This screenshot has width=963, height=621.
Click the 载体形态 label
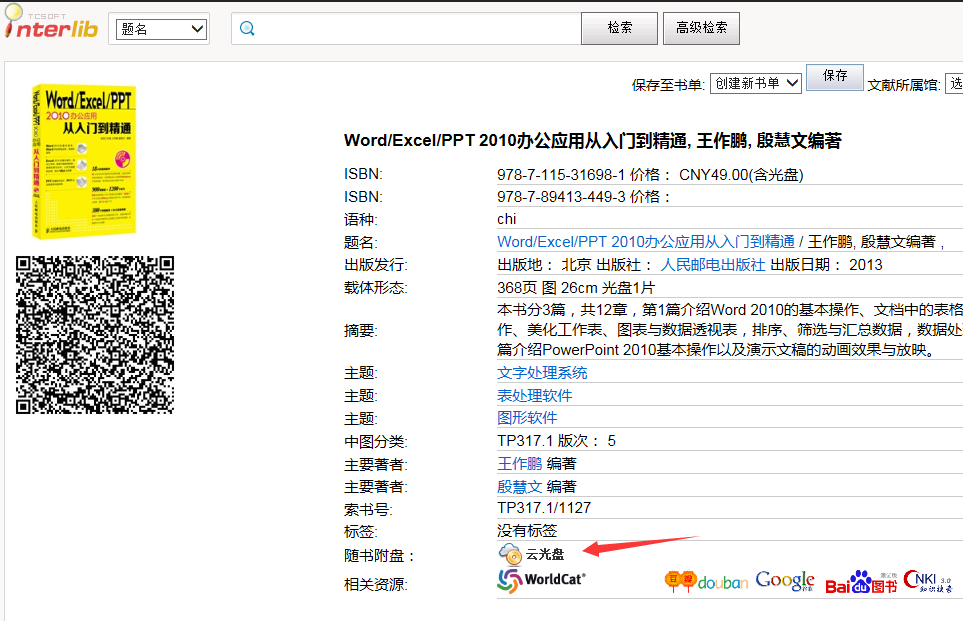(375, 287)
